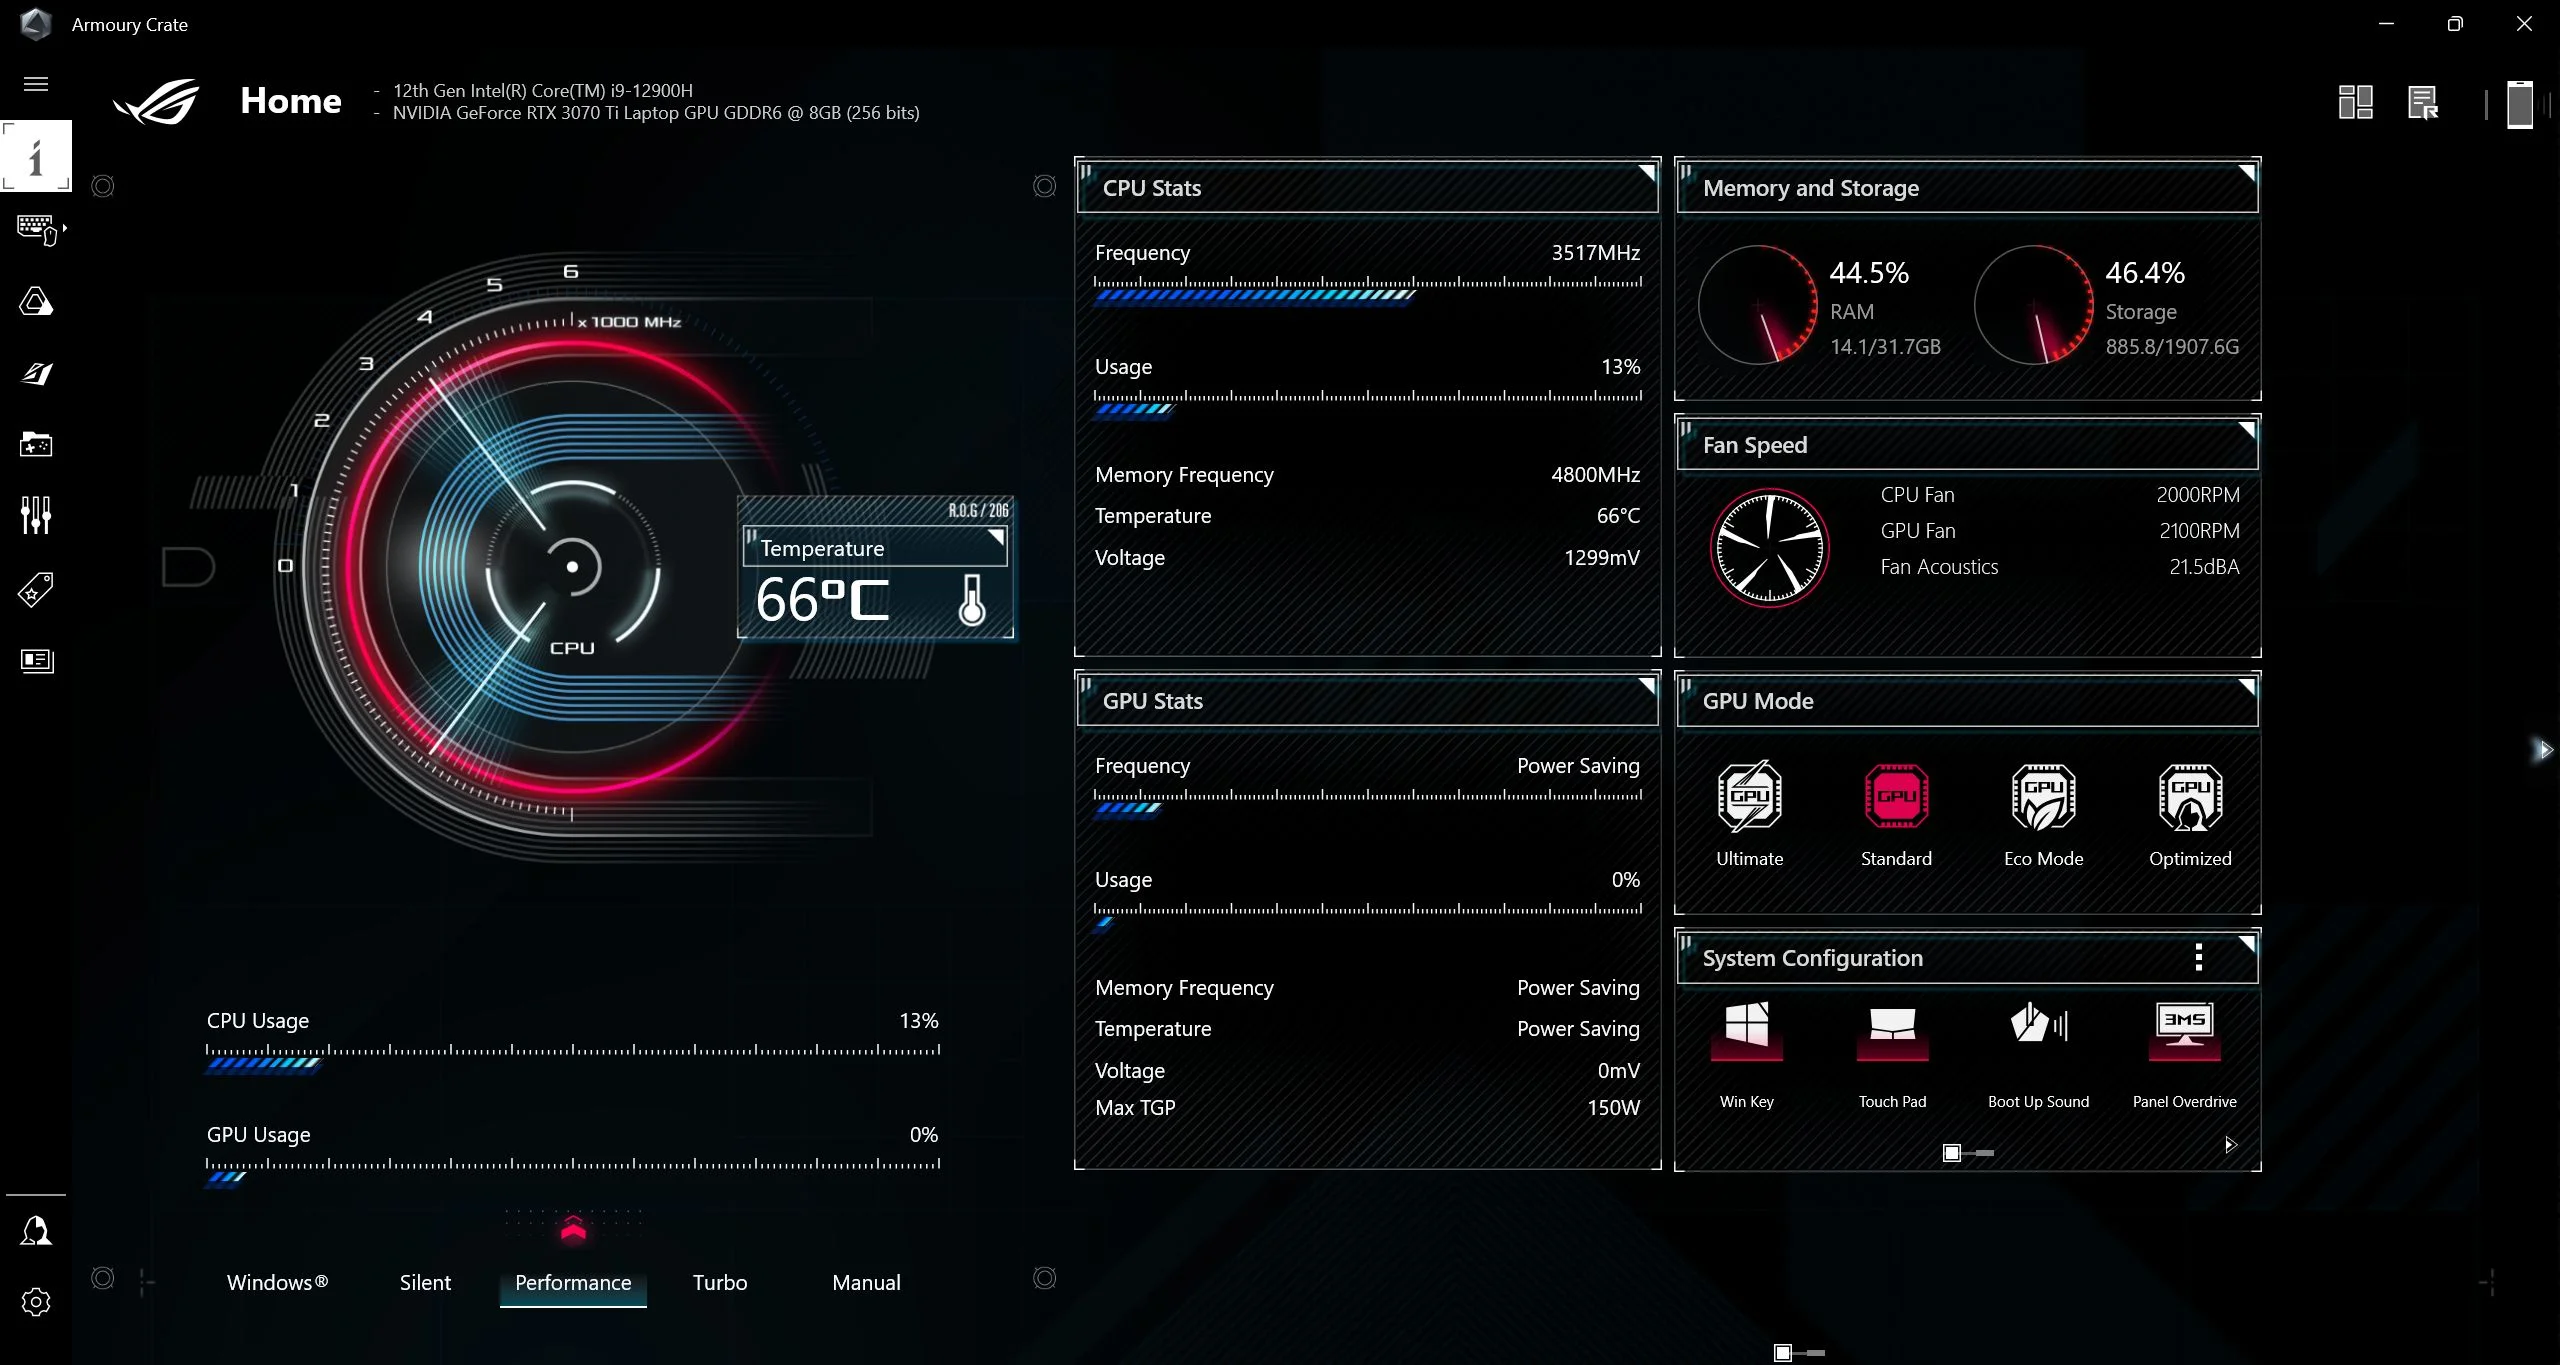2560x1365 pixels.
Task: Switch to Turbo performance mode
Action: pos(720,1282)
